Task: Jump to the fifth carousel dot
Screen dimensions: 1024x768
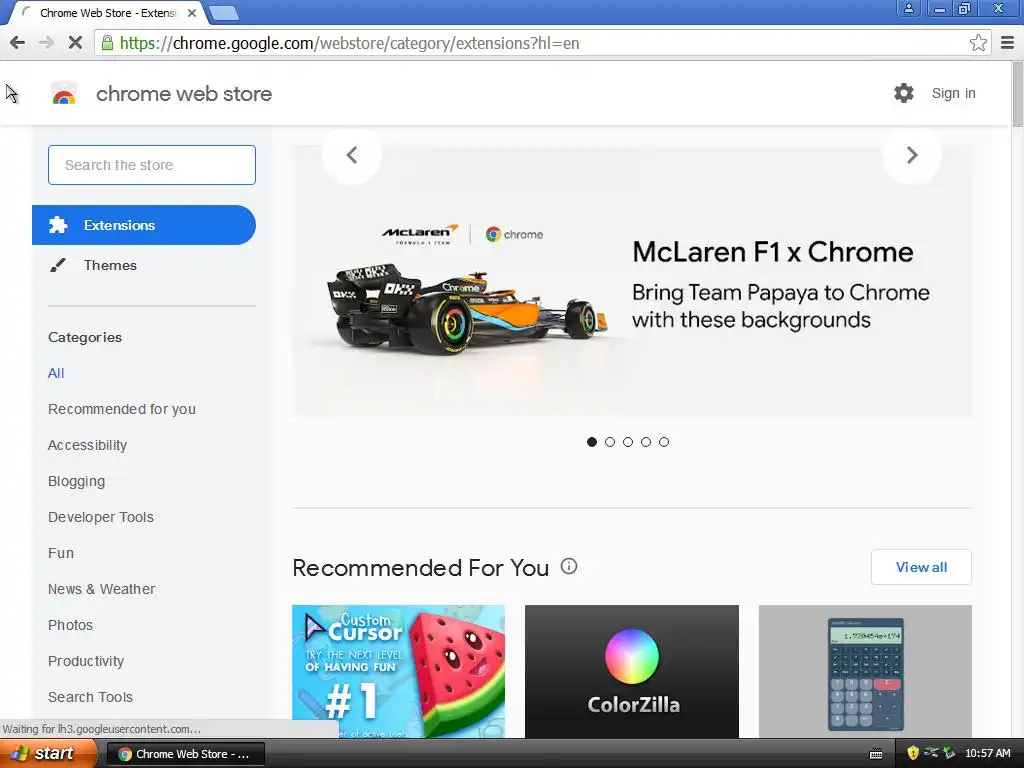Action: [664, 442]
